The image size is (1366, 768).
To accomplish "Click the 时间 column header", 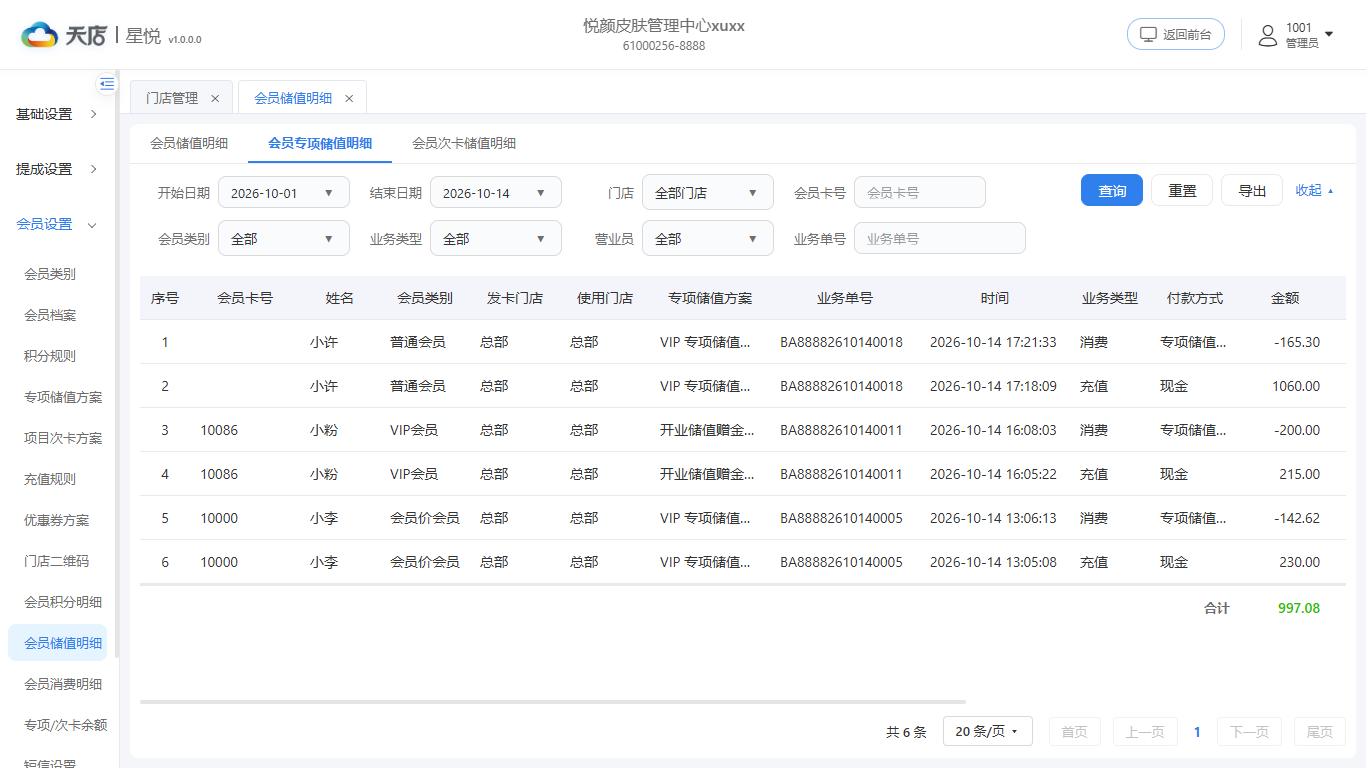I will tap(995, 298).
